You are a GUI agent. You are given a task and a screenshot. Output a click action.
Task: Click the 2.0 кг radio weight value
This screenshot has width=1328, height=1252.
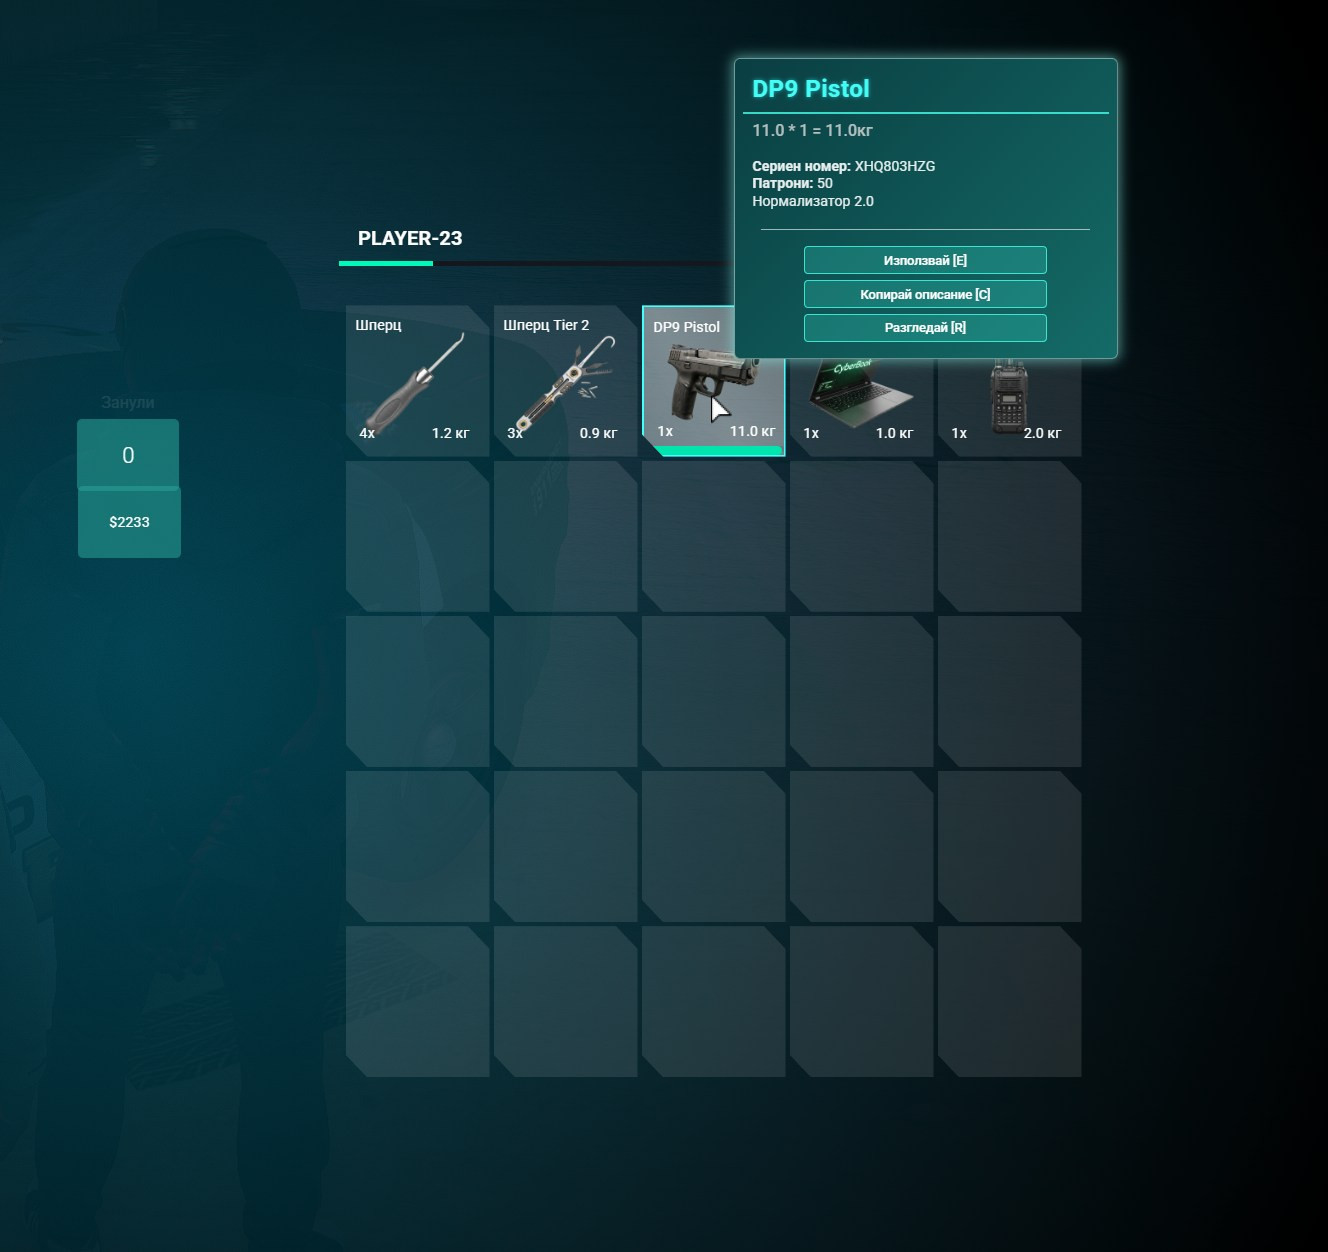[x=1043, y=433]
